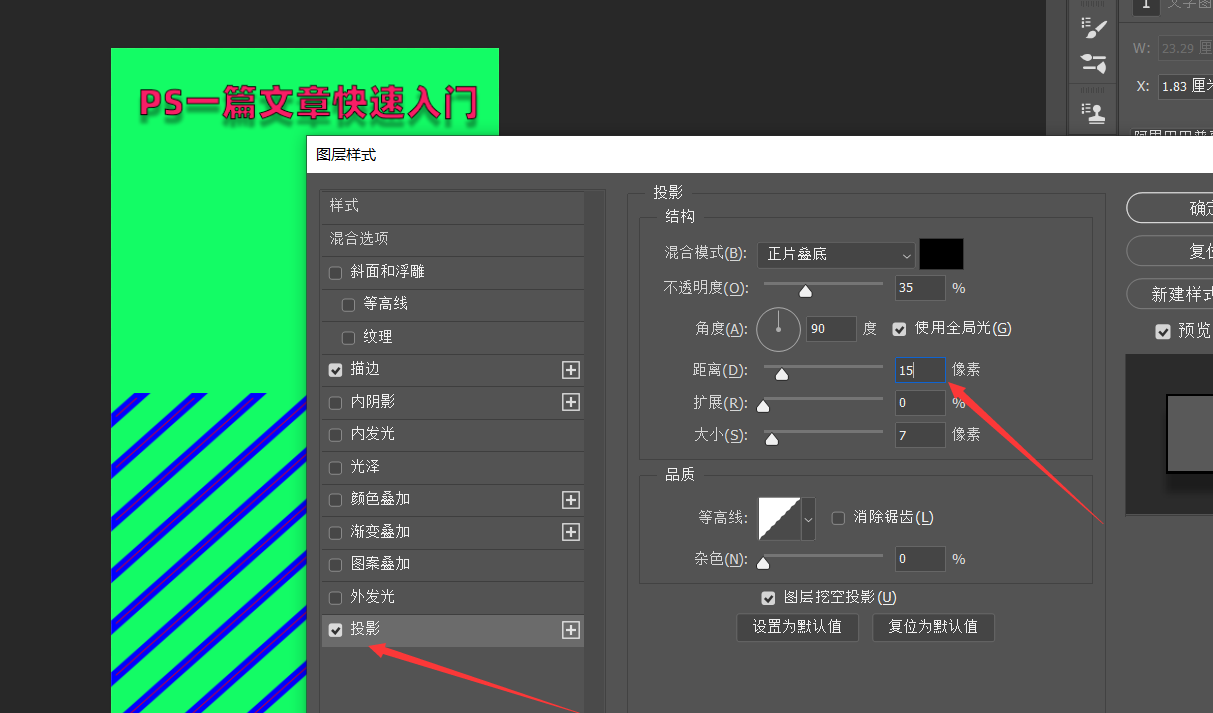This screenshot has width=1213, height=713.
Task: Enable the 渐变叠加 checkbox
Action: 336,533
